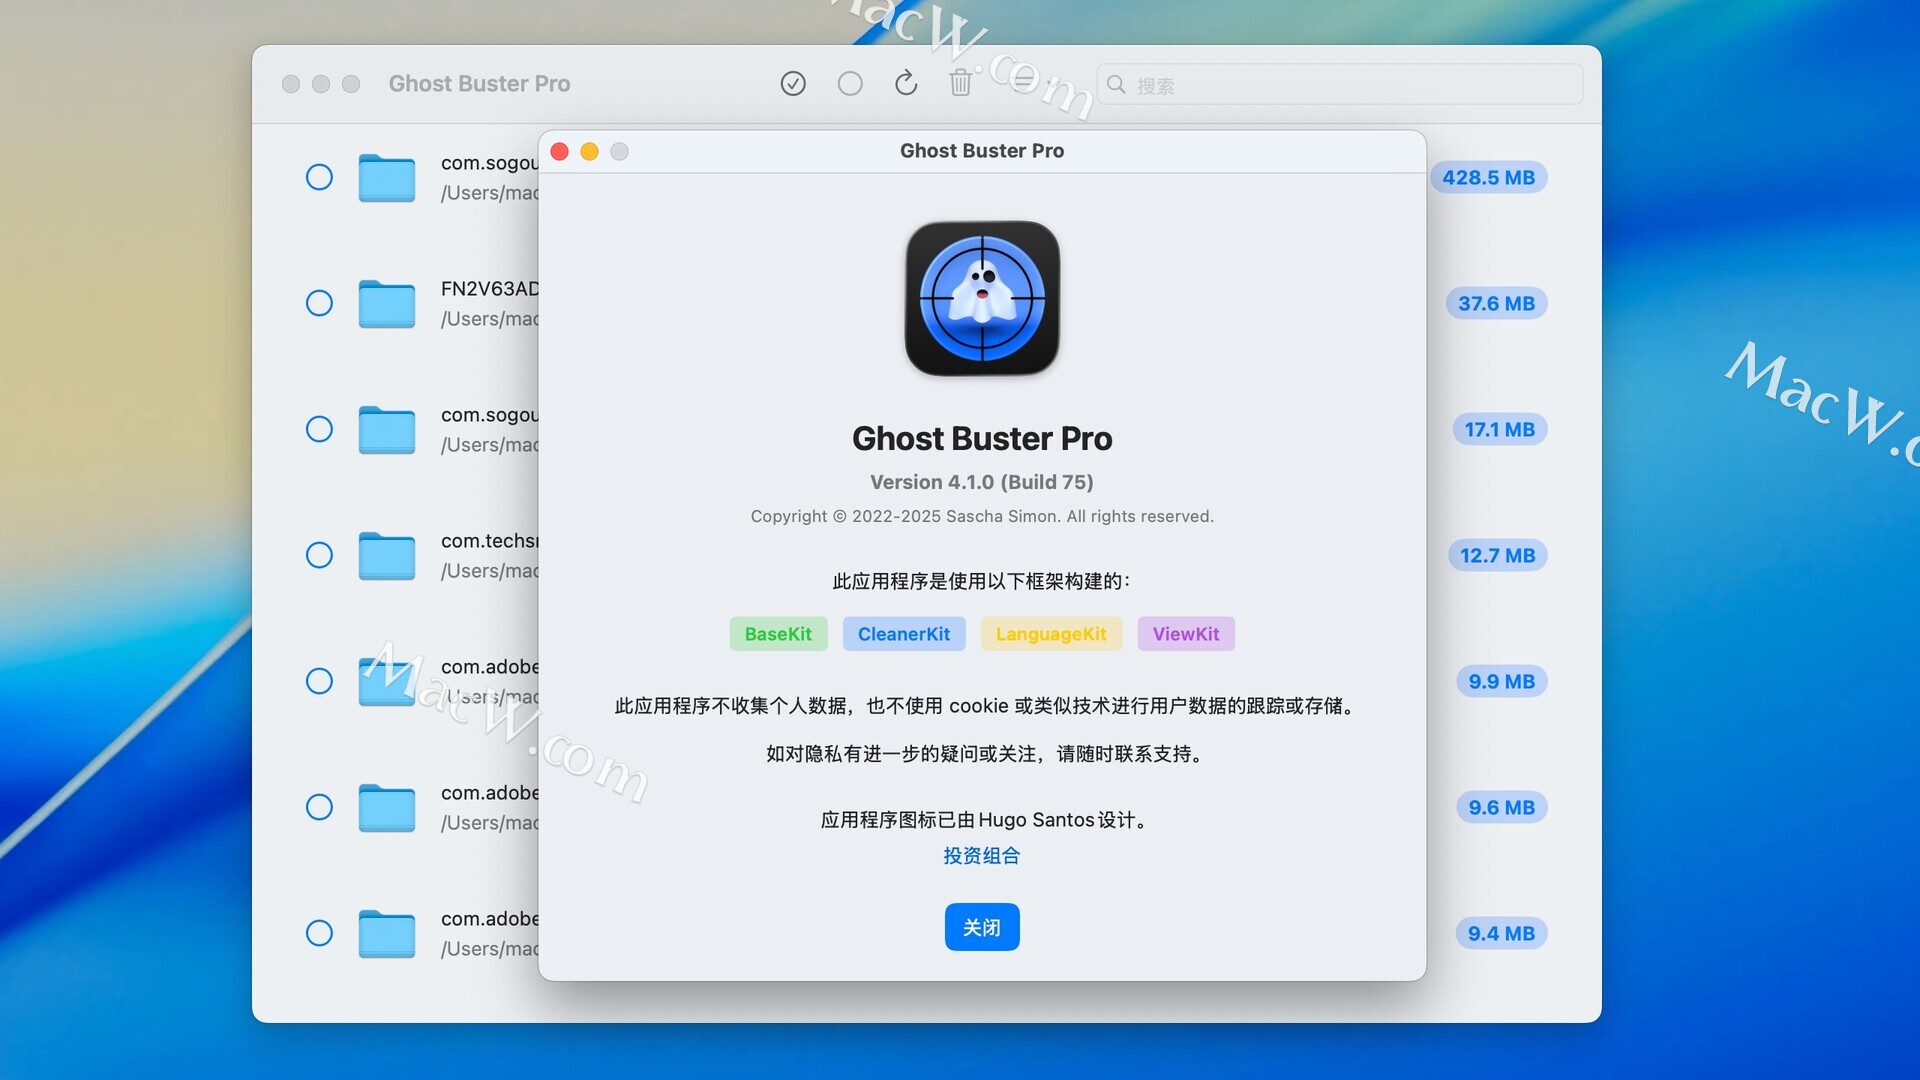
Task: Click the search magnifier icon
Action: point(1116,85)
